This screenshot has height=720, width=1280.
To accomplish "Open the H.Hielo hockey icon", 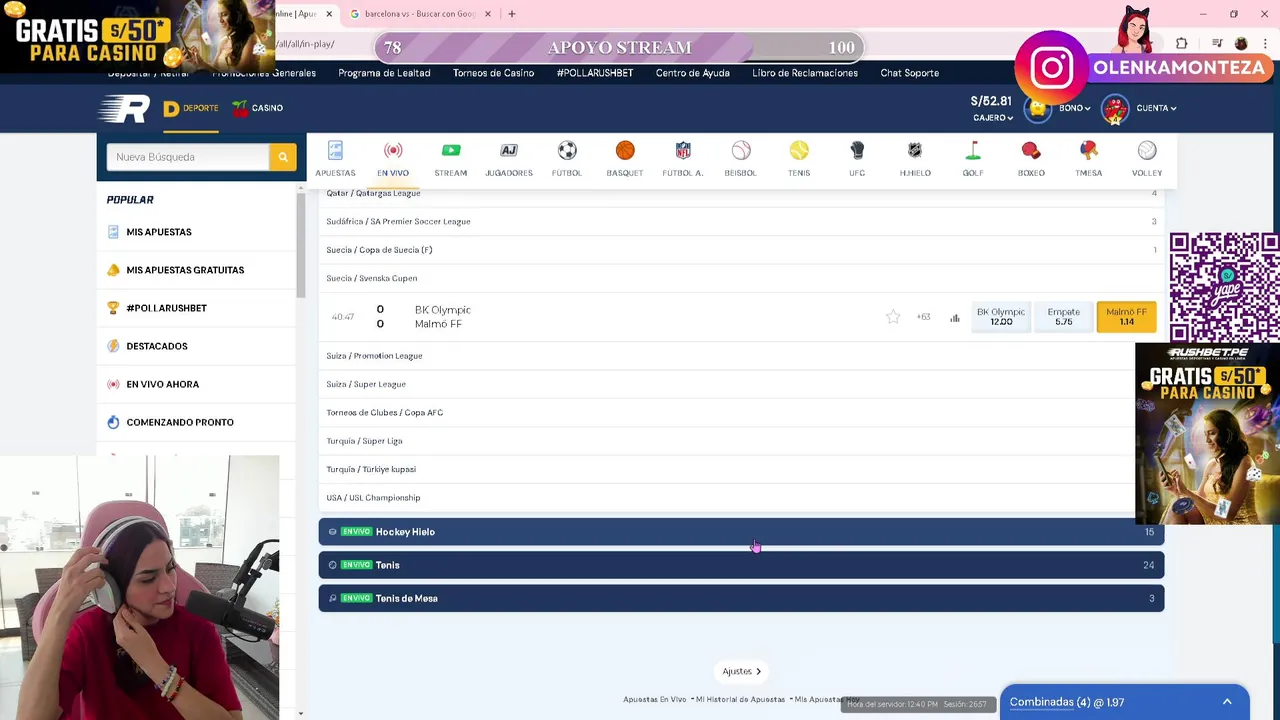I will point(915,151).
